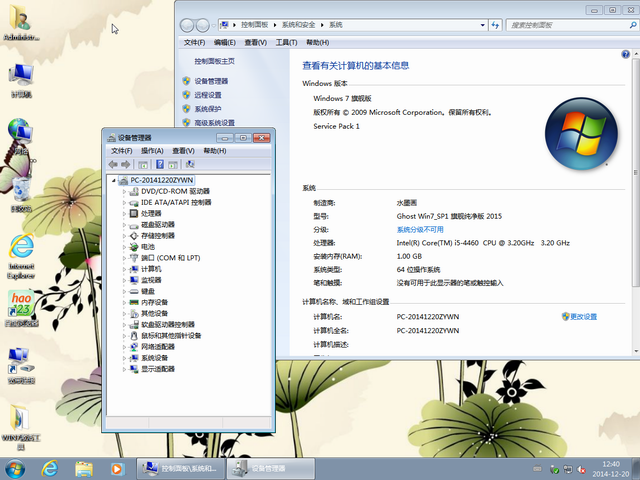Screen dimensions: 640x480
Task: Select the 键盘 device category icon
Action: click(134, 291)
